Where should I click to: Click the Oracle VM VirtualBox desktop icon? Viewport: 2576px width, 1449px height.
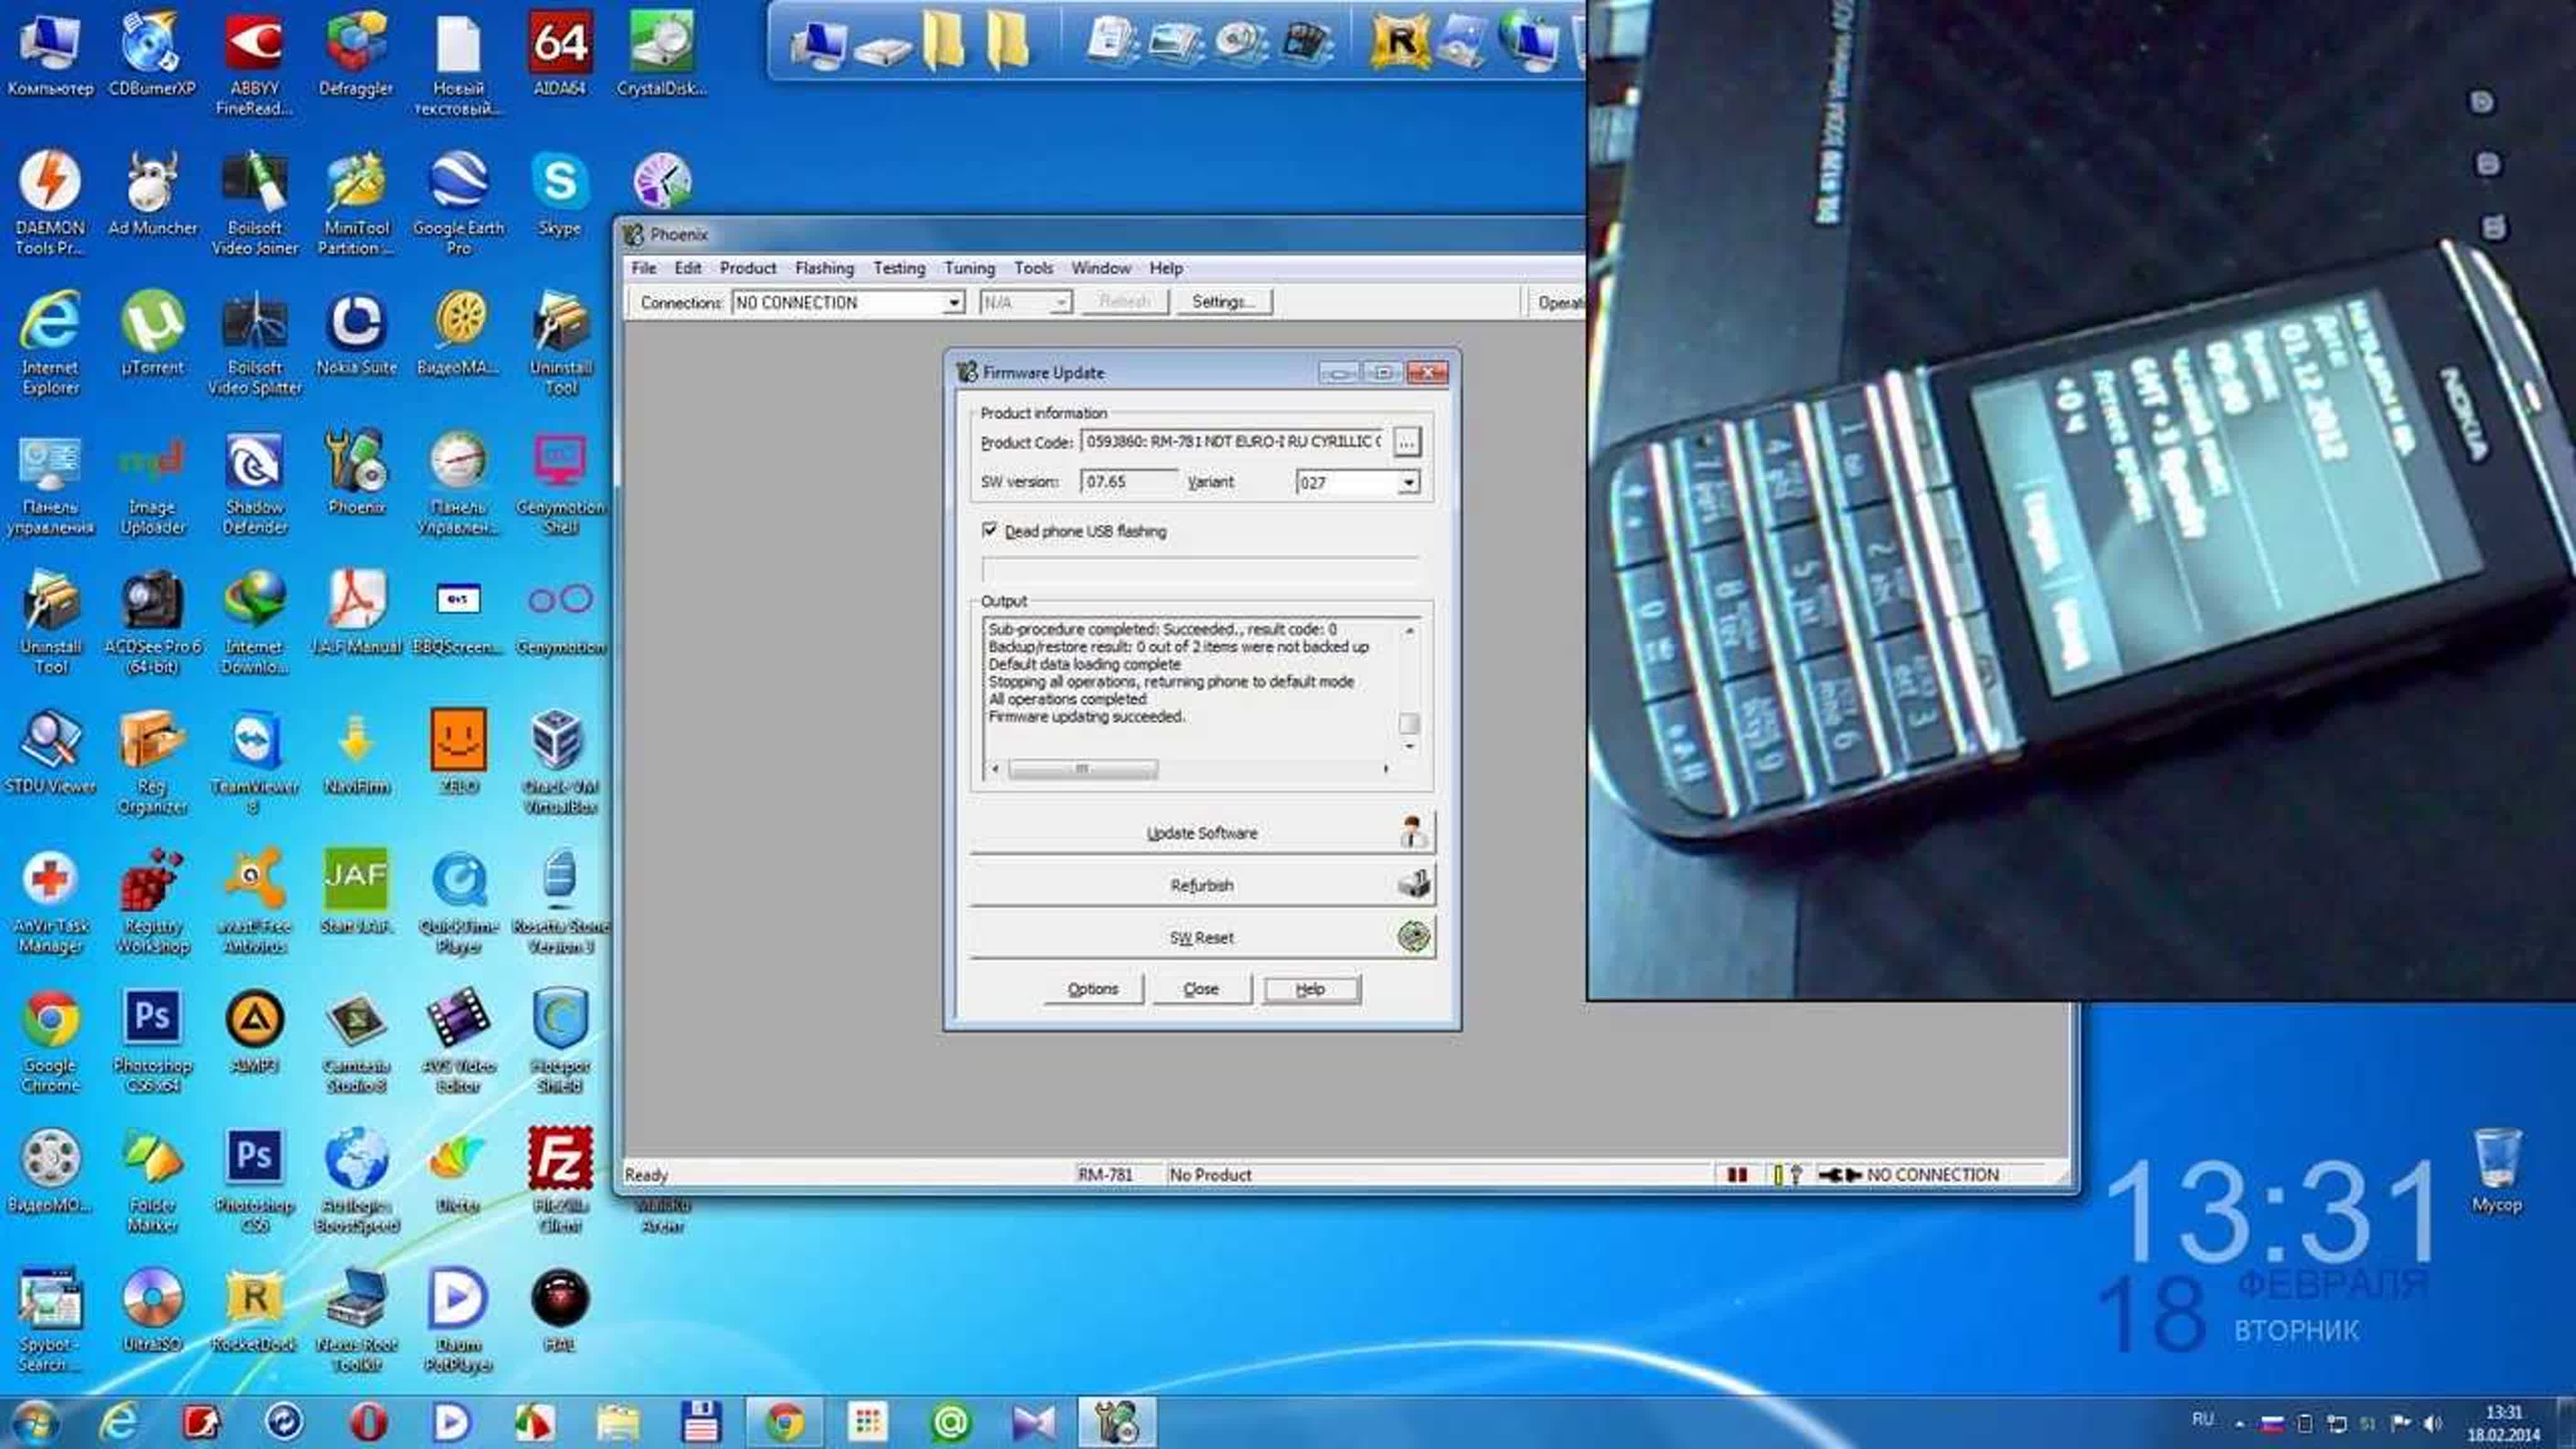(560, 762)
